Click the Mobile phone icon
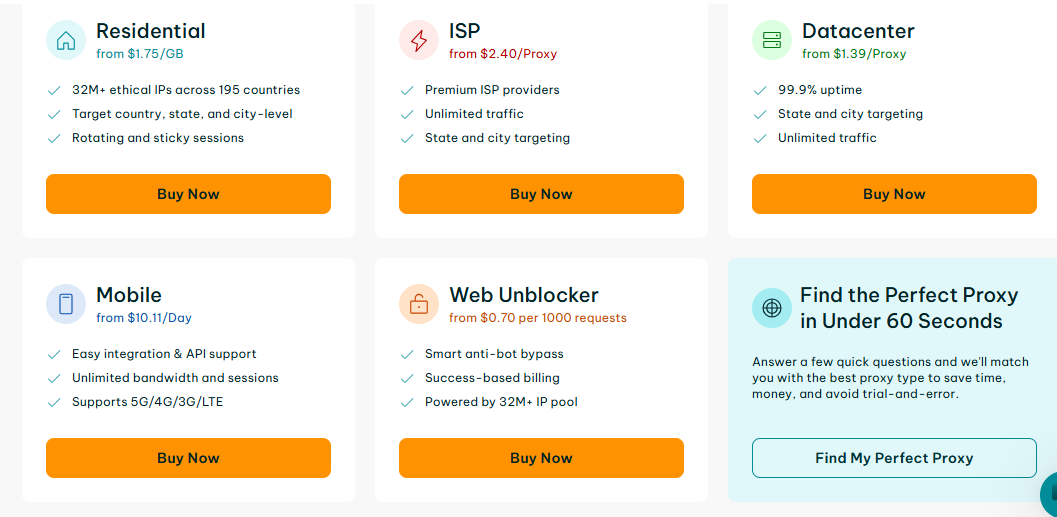The height and width of the screenshot is (517, 1057). [66, 305]
